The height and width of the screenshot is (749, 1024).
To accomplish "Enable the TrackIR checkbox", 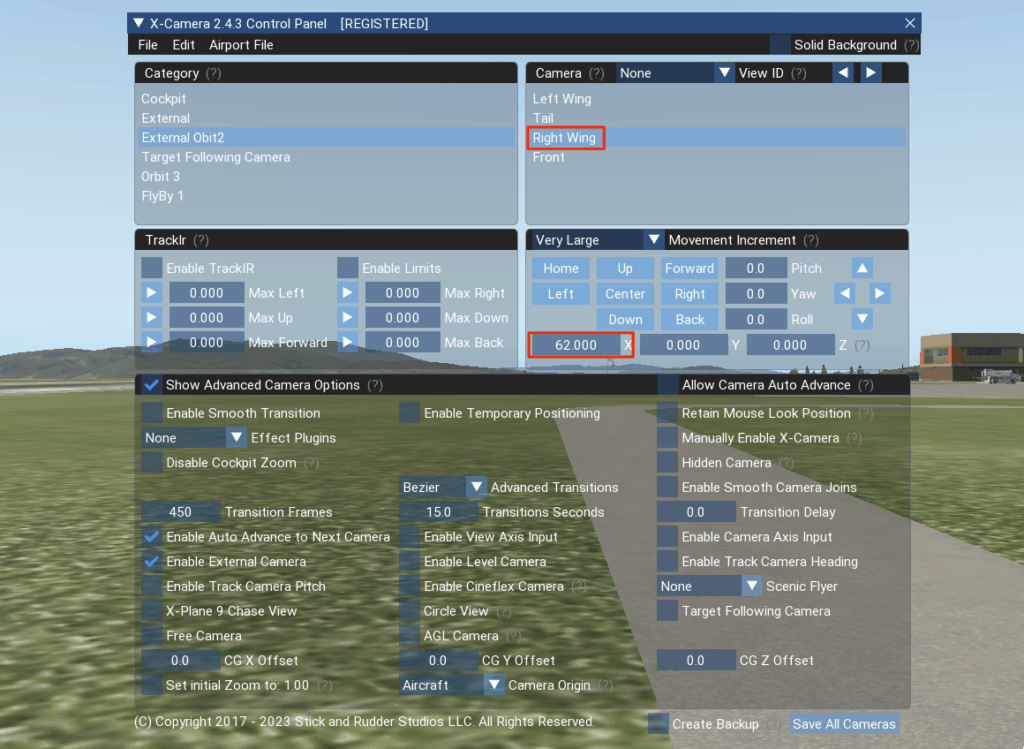I will [x=152, y=268].
